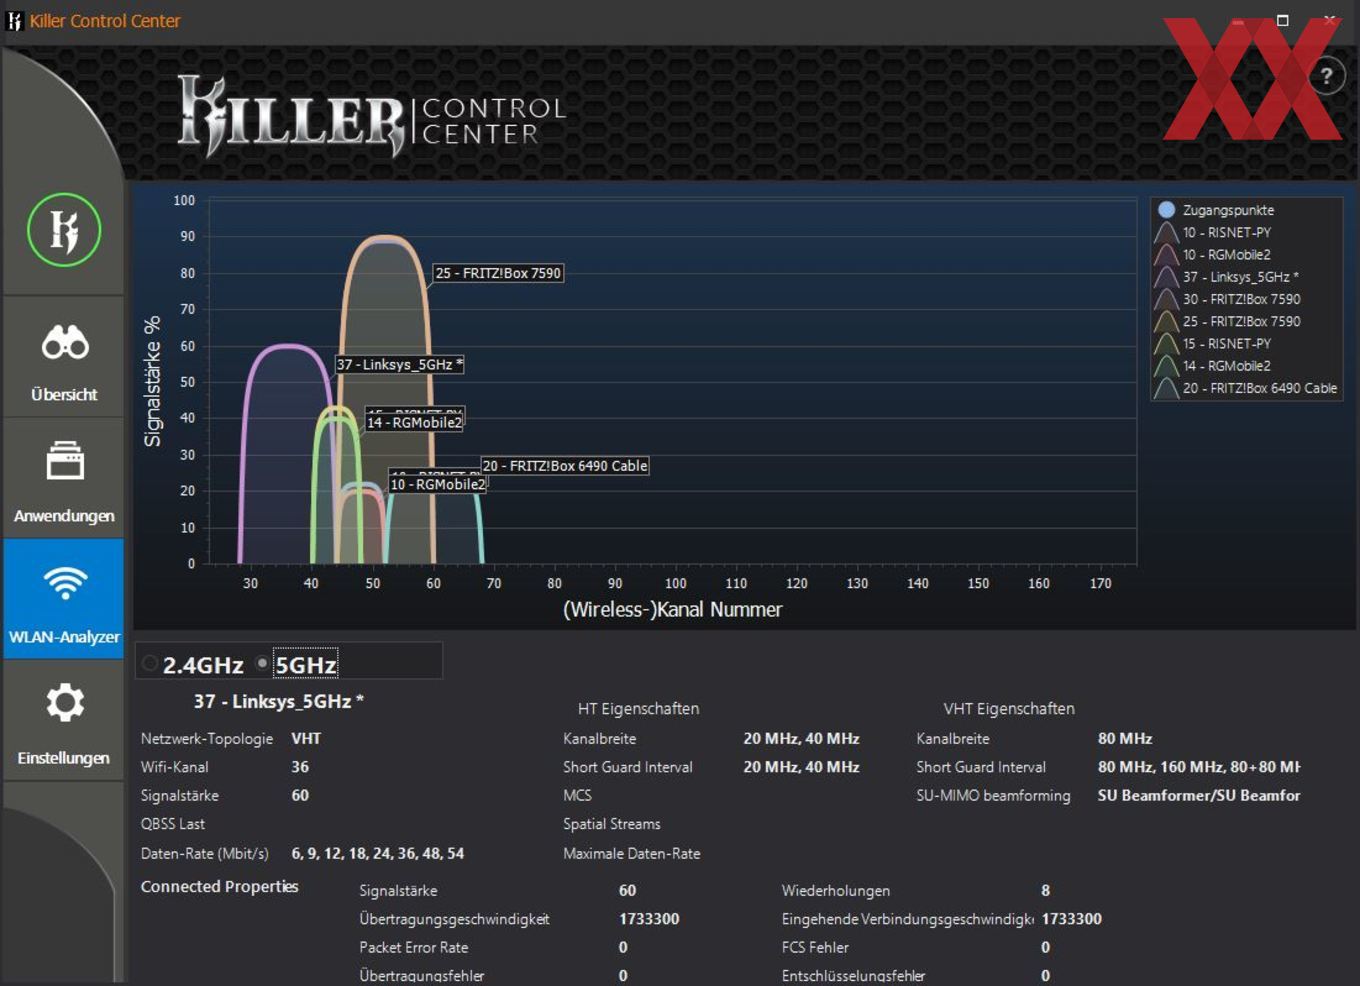Viewport: 1360px width, 986px height.
Task: Select the 5GHz radio button
Action: [262, 663]
